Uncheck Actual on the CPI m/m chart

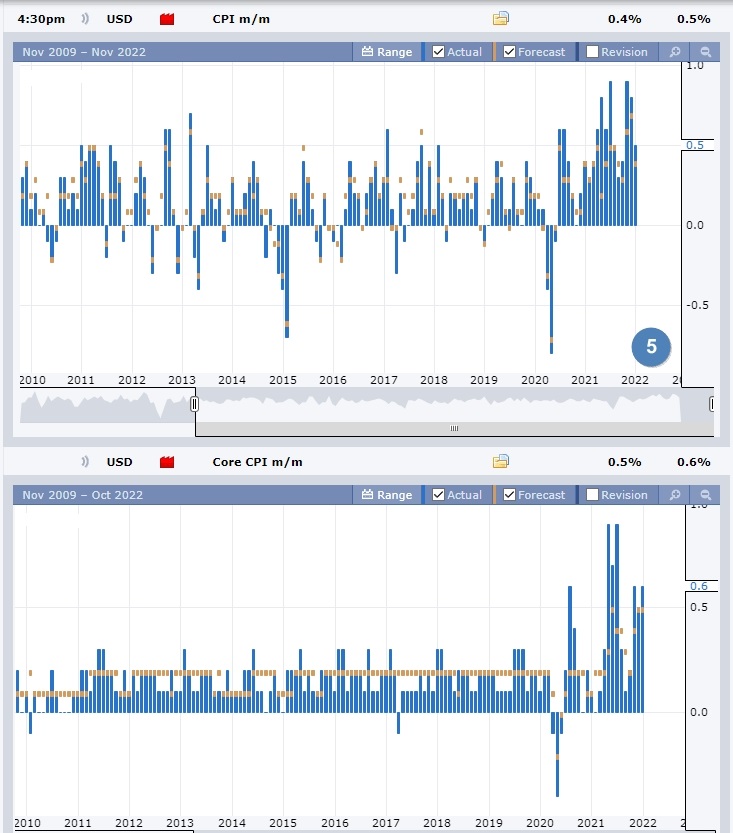coord(439,52)
